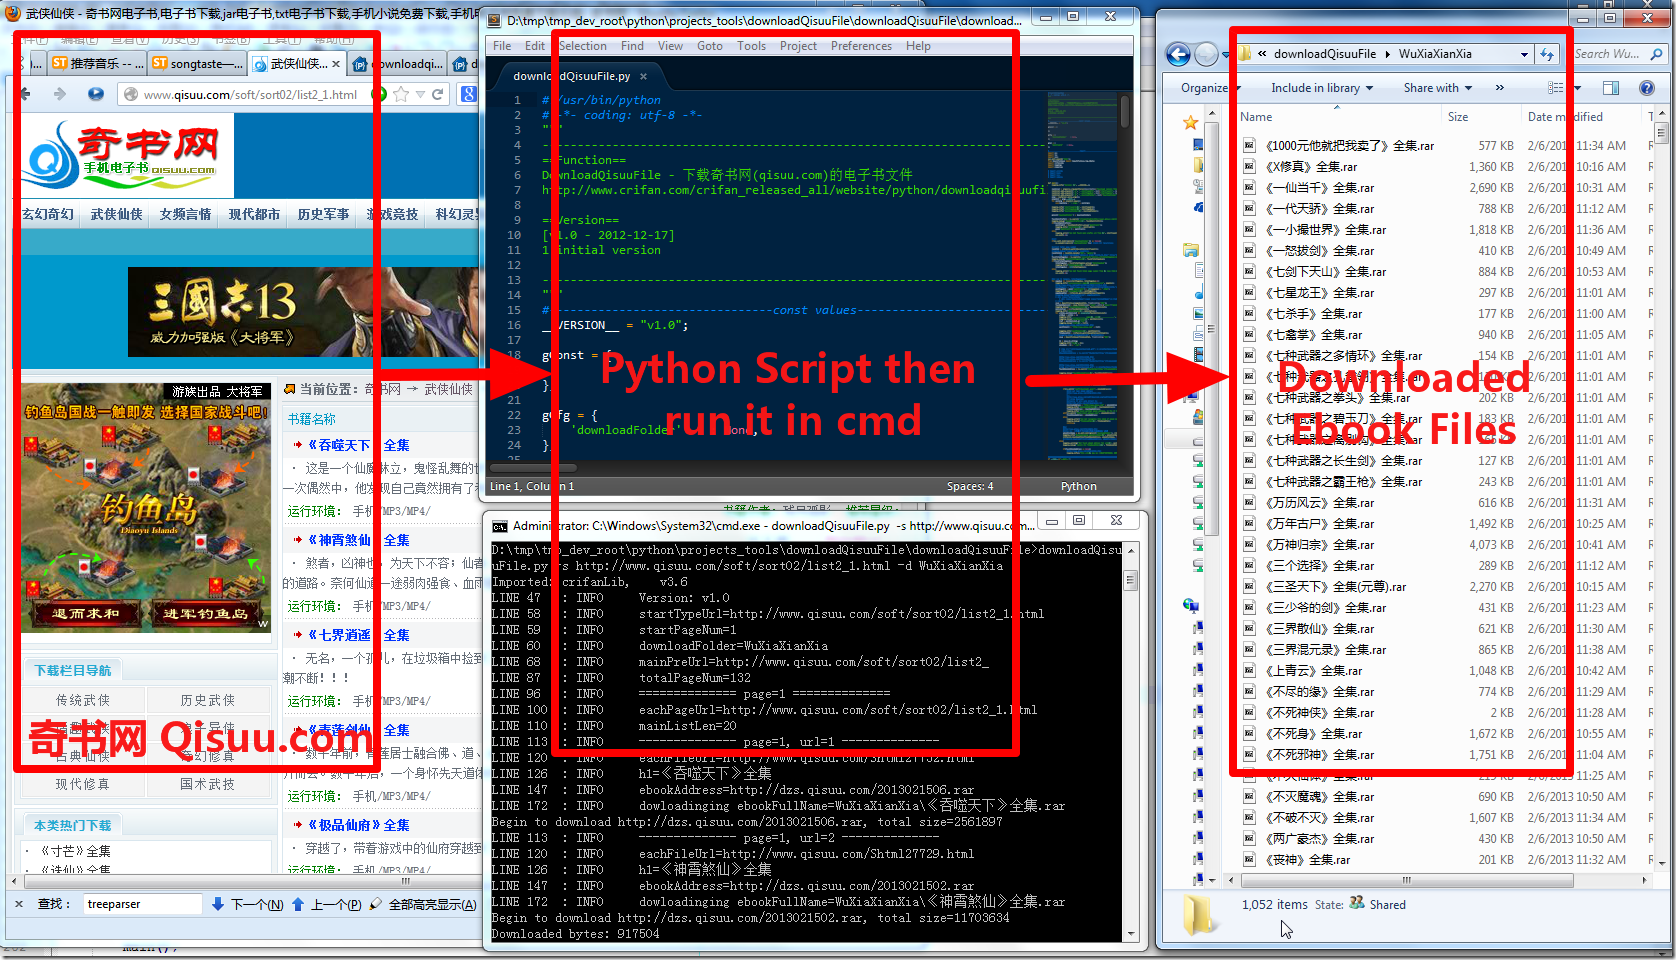Click the find-next down arrow icon

(x=218, y=904)
